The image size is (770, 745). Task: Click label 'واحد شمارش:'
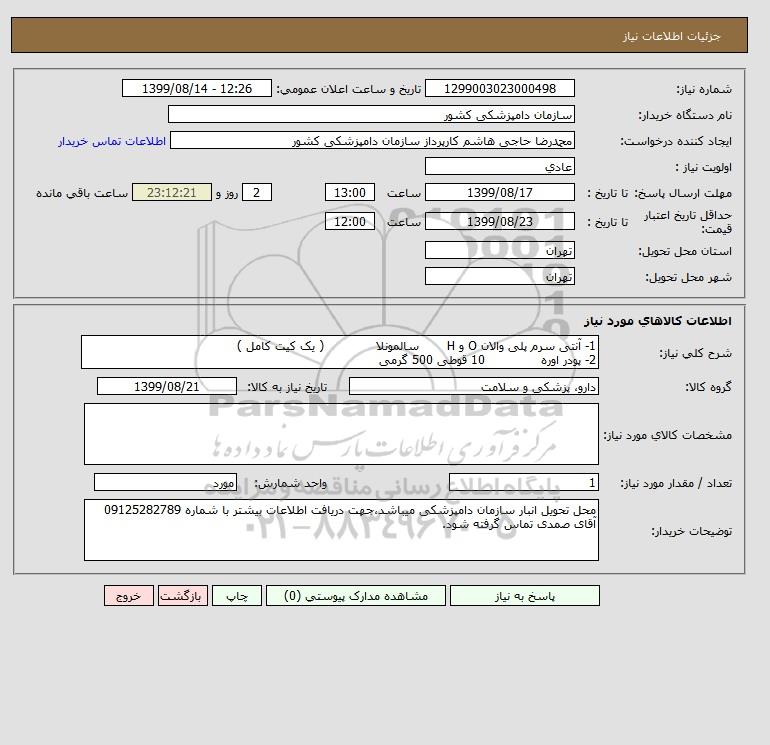pos(291,484)
